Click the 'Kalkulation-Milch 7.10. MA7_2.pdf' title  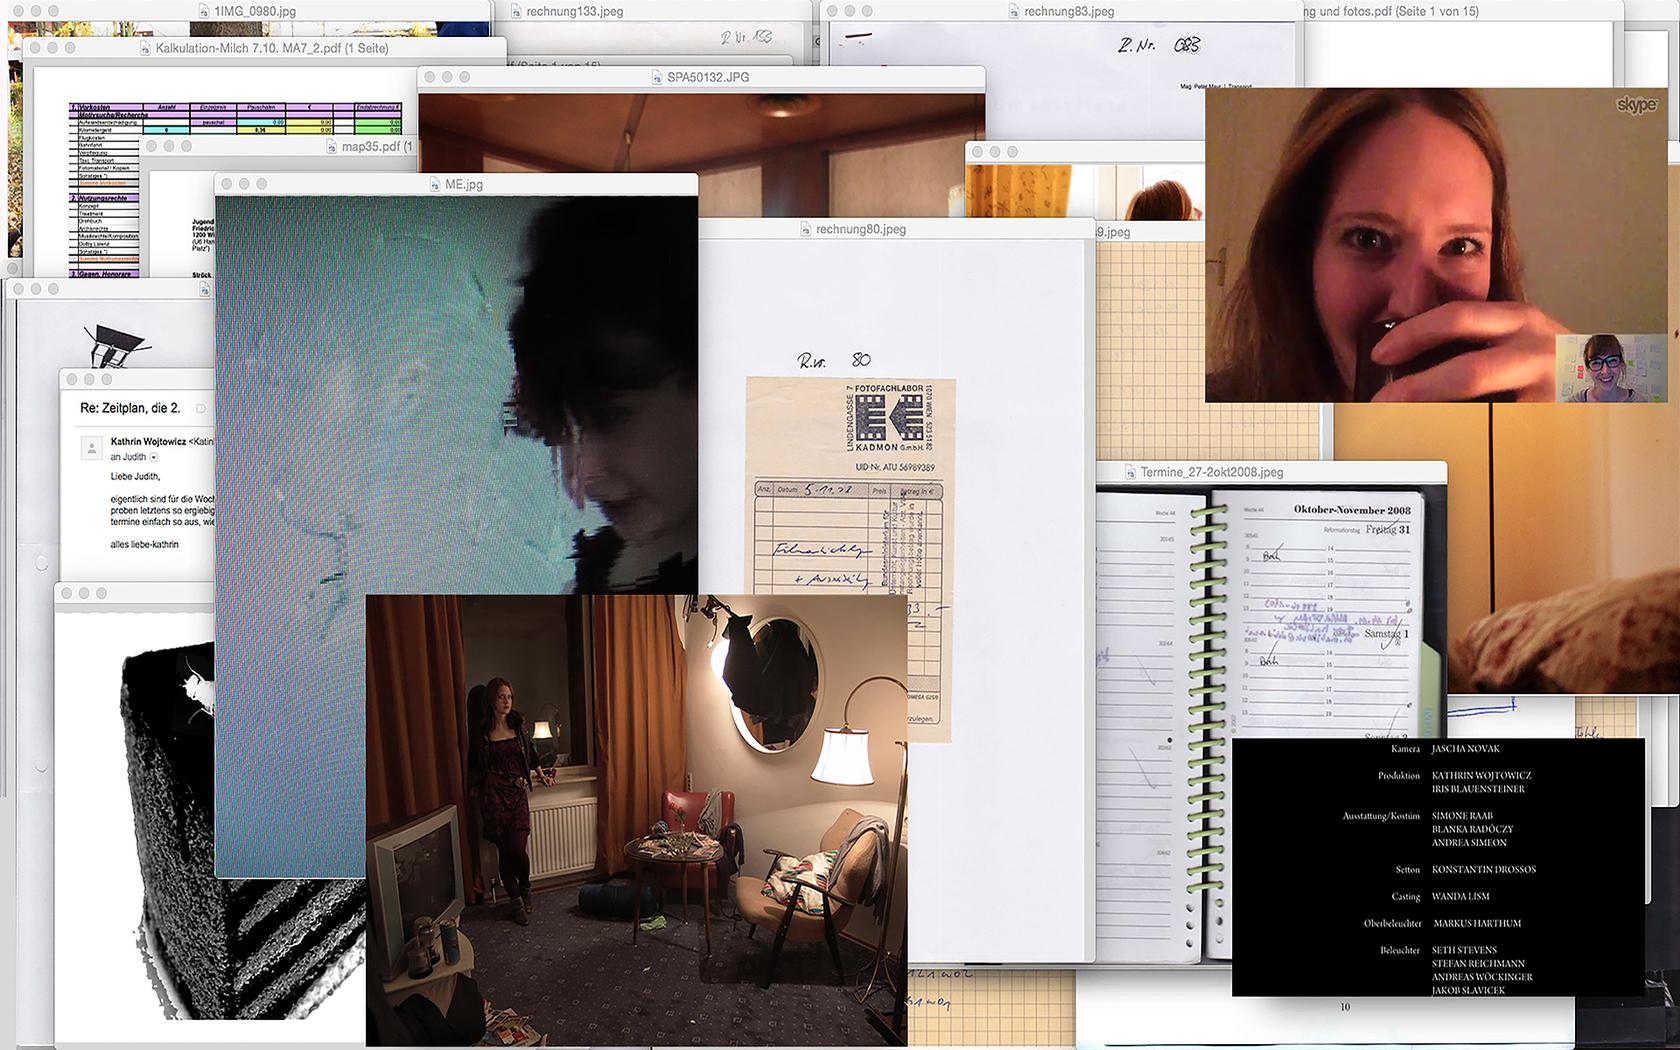click(272, 48)
